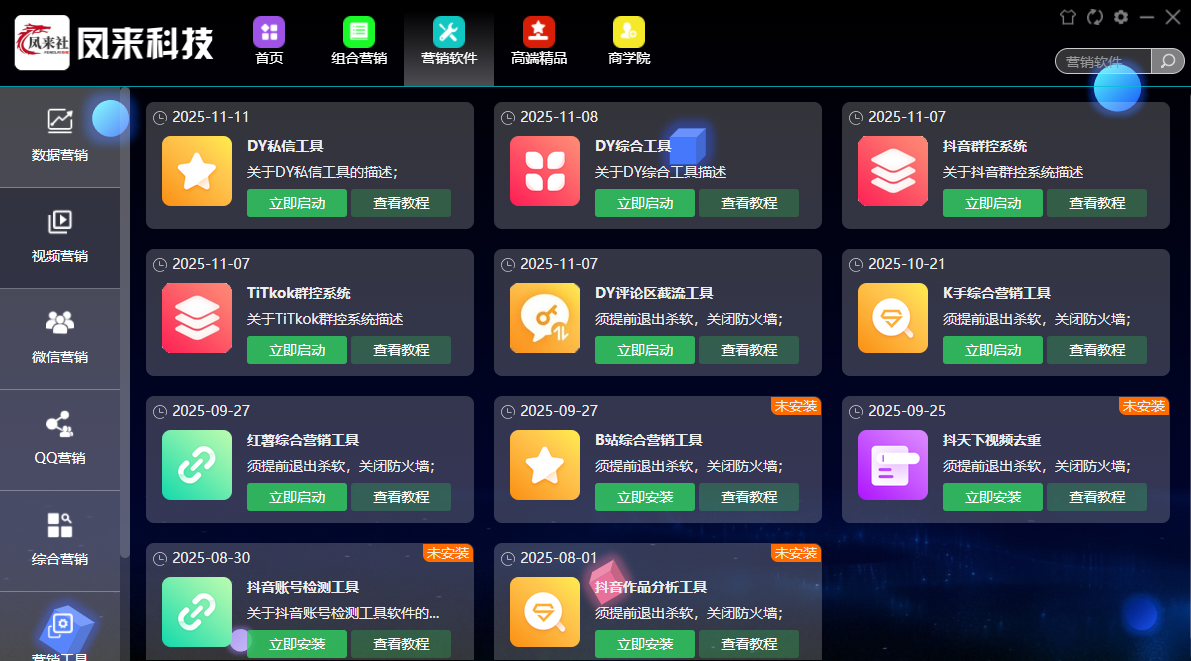
Task: Install B站综合营销工具 via 立即安装
Action: pyautogui.click(x=644, y=497)
